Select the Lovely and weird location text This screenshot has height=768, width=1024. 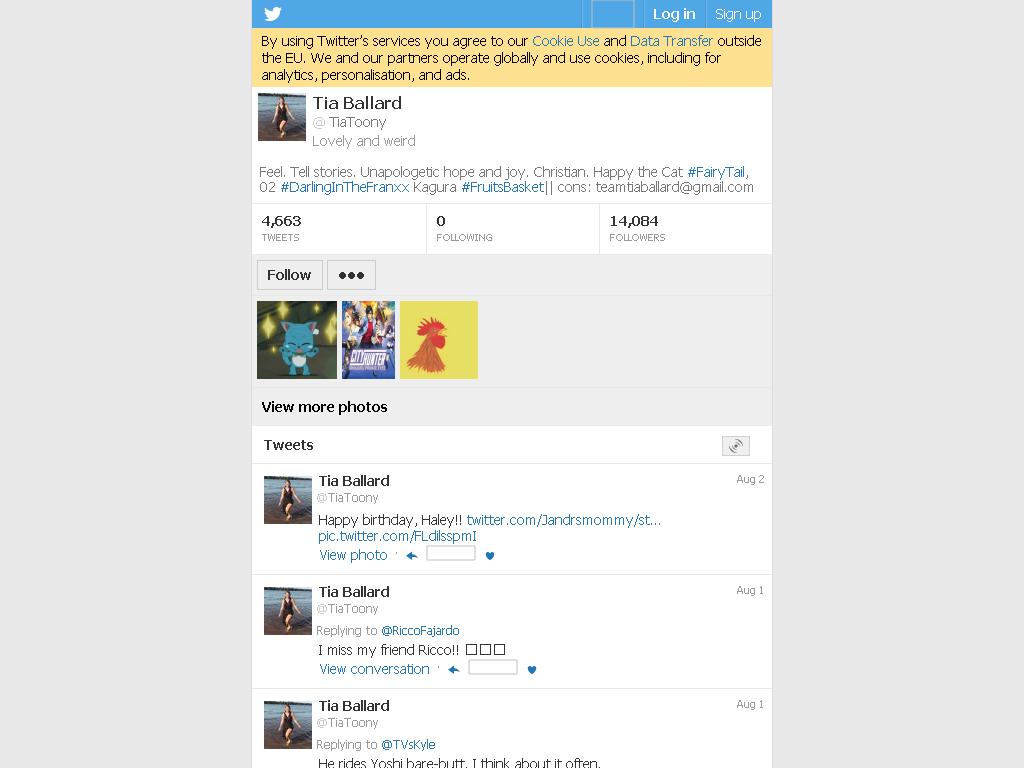364,141
